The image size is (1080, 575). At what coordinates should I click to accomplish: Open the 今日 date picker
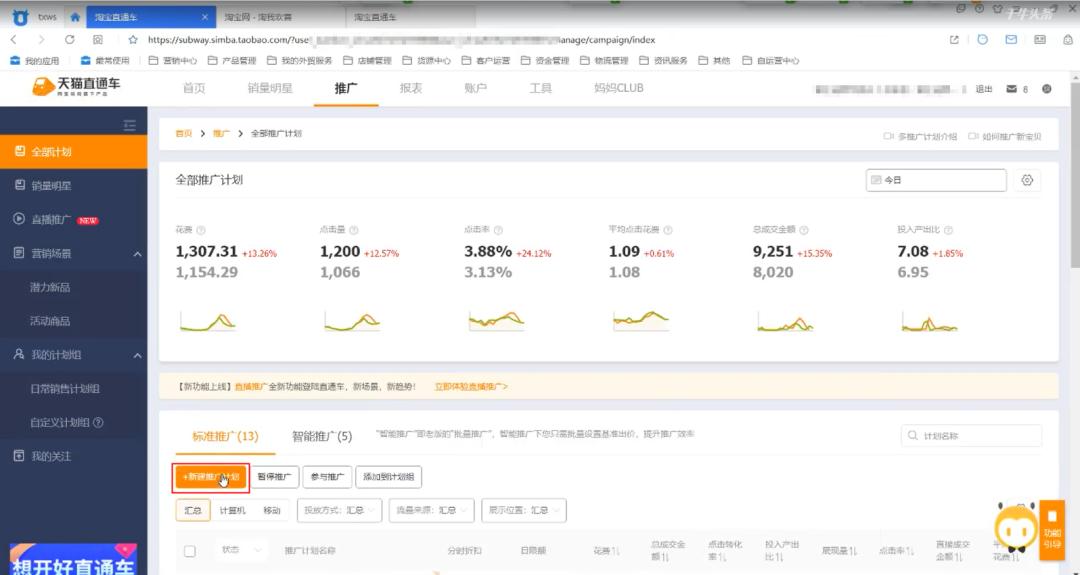936,180
